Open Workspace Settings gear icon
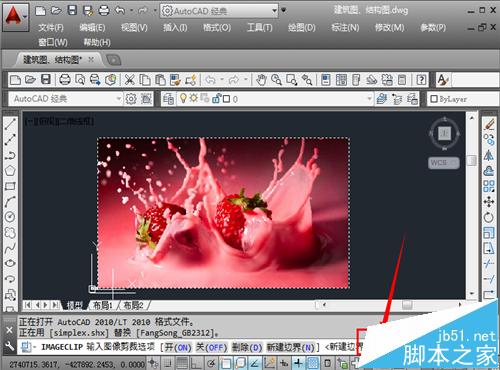This screenshot has height=370, width=500. pyautogui.click(x=131, y=99)
